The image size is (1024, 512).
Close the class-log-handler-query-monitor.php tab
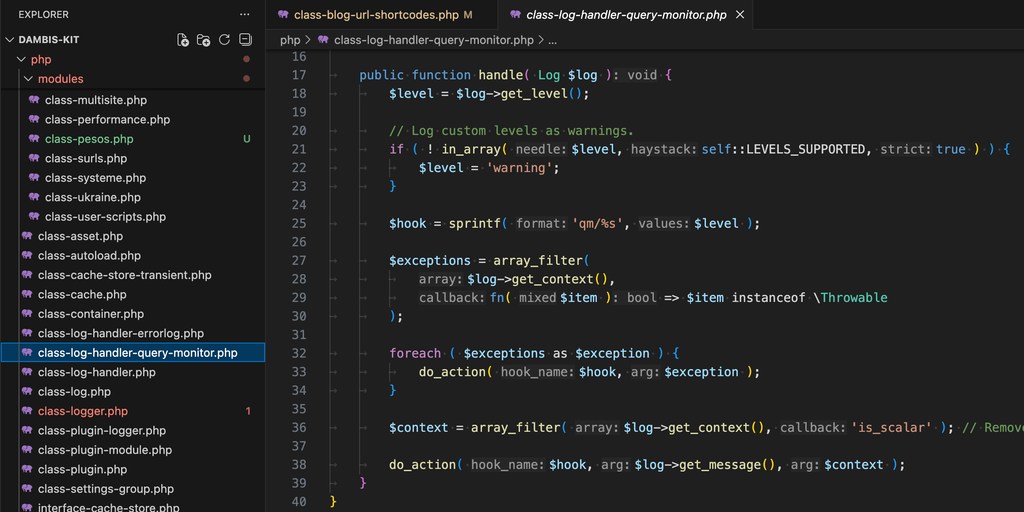(740, 15)
